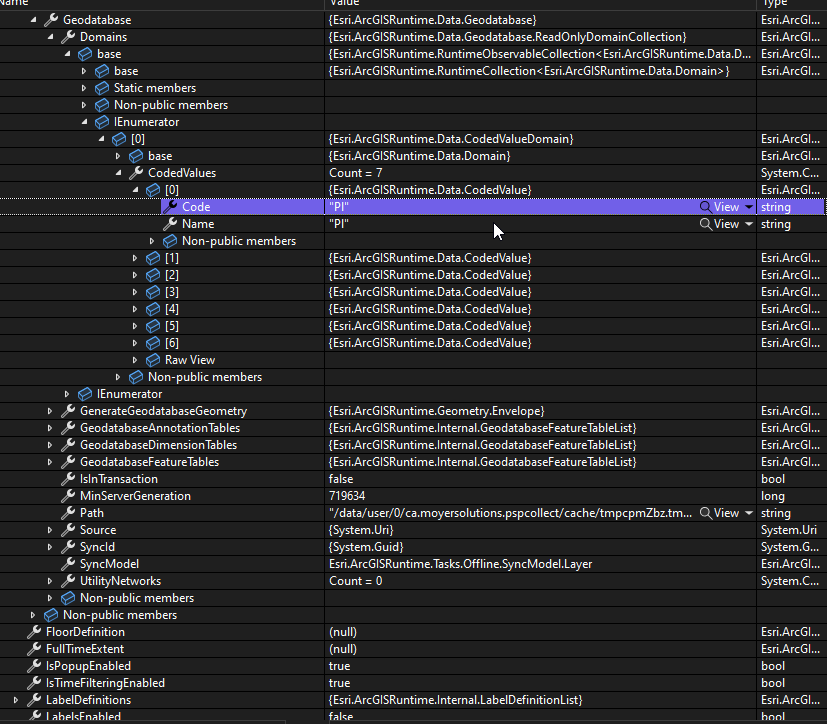Screen dimensions: 827x724
Task: Open visualizer dropdown arrow for Path row
Action: click(749, 513)
